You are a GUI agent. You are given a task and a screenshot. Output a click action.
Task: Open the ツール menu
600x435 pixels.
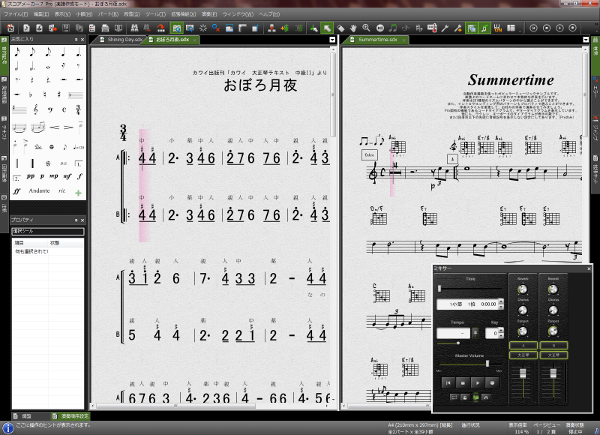(155, 14)
